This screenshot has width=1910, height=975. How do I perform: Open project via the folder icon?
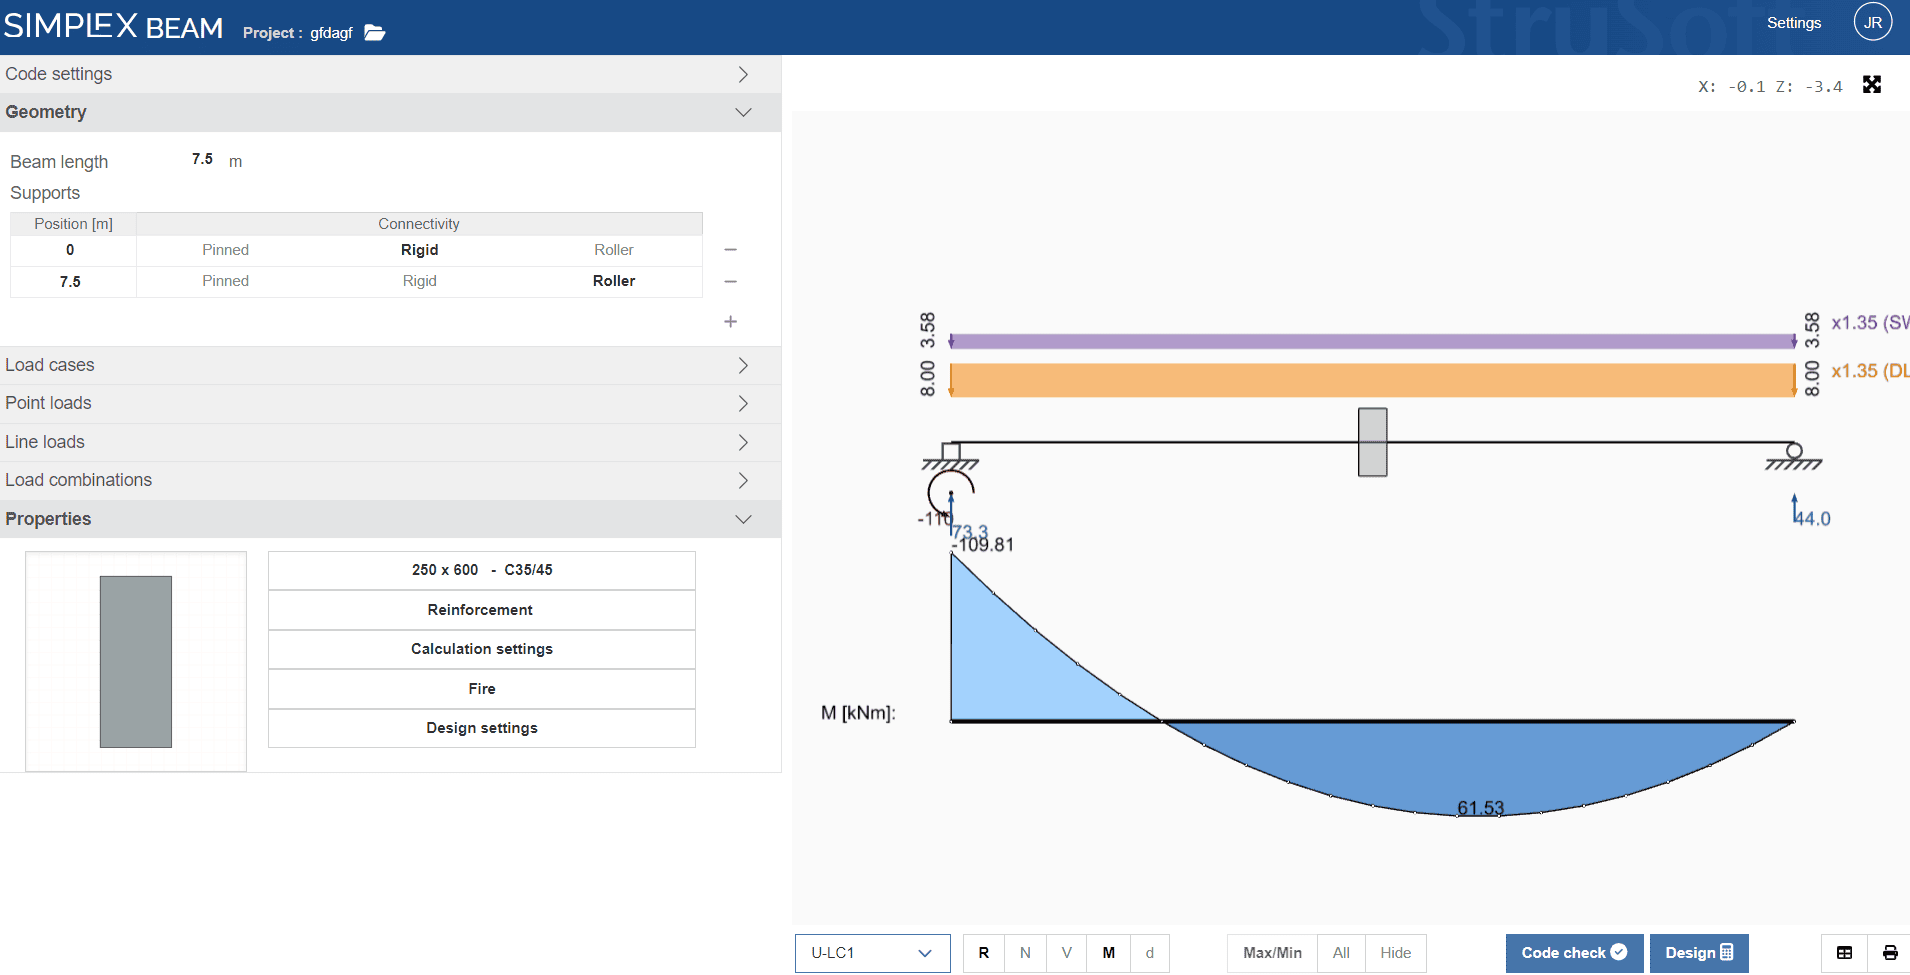pos(375,32)
